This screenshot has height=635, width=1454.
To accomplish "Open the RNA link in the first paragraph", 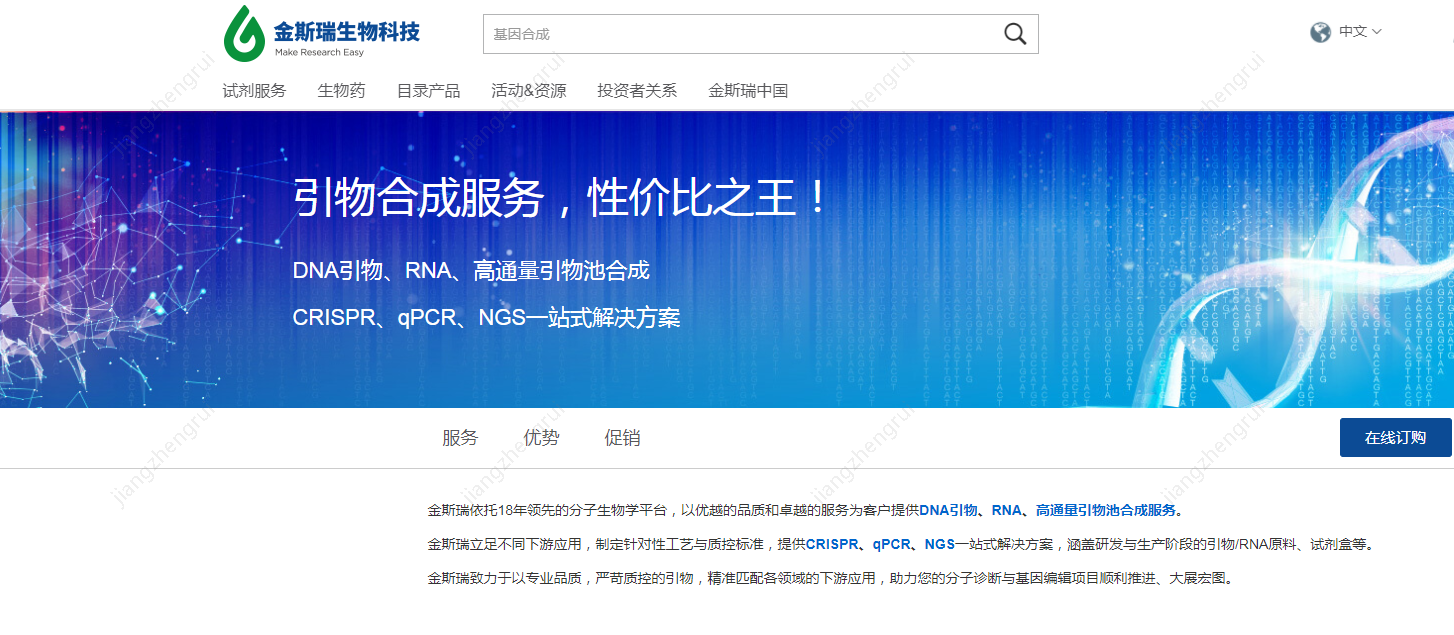I will (x=1006, y=510).
